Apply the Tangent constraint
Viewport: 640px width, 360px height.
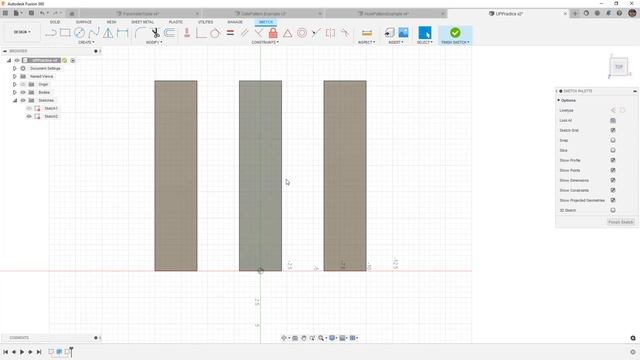[x=215, y=33]
